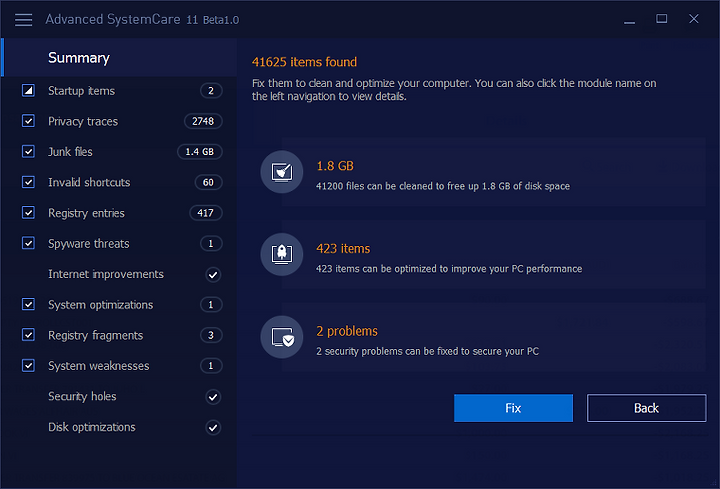Open Junk files module details
The height and width of the screenshot is (489, 720).
[x=70, y=152]
